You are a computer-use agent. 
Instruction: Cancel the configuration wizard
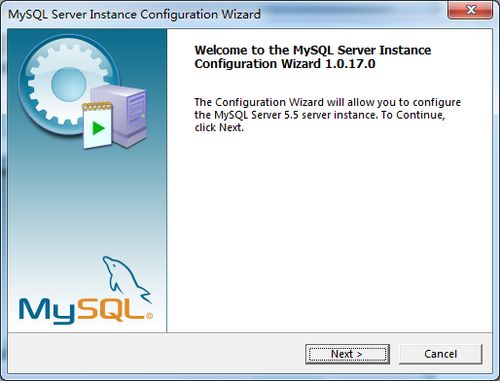[x=440, y=354]
